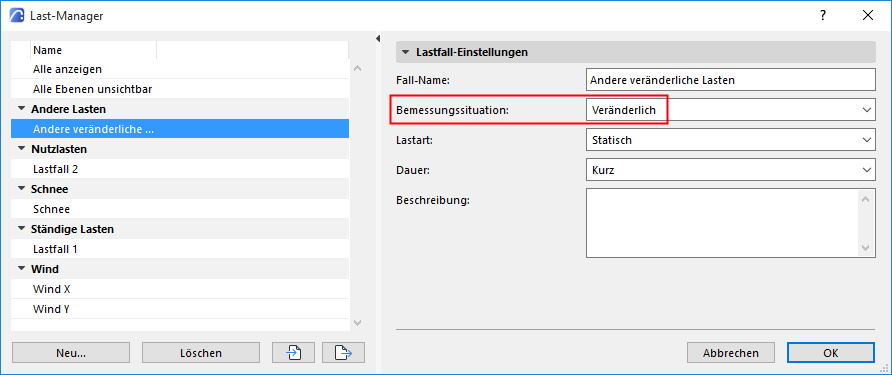Close the Last-Manager dialog
Image resolution: width=892 pixels, height=375 pixels.
pos(868,16)
